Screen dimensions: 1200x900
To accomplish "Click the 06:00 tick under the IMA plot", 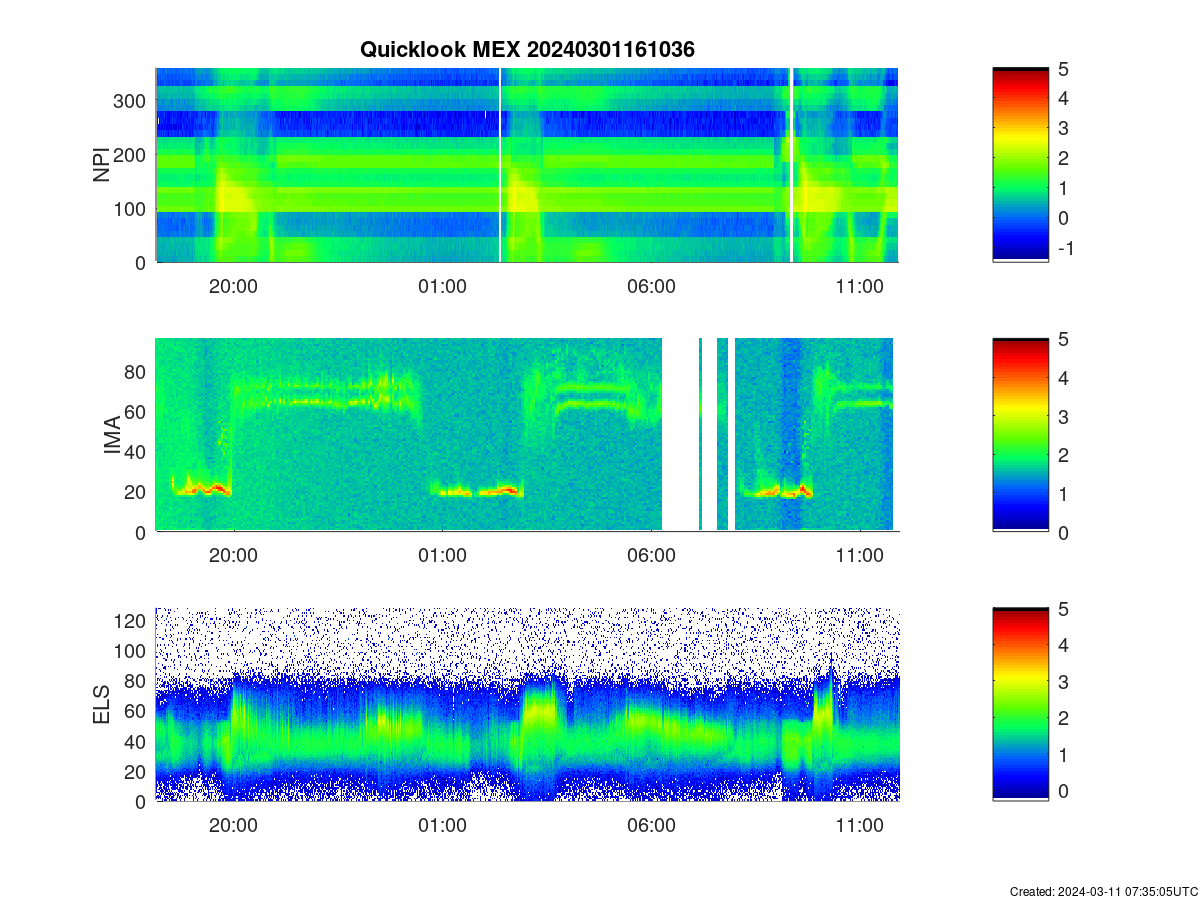I will click(x=651, y=556).
